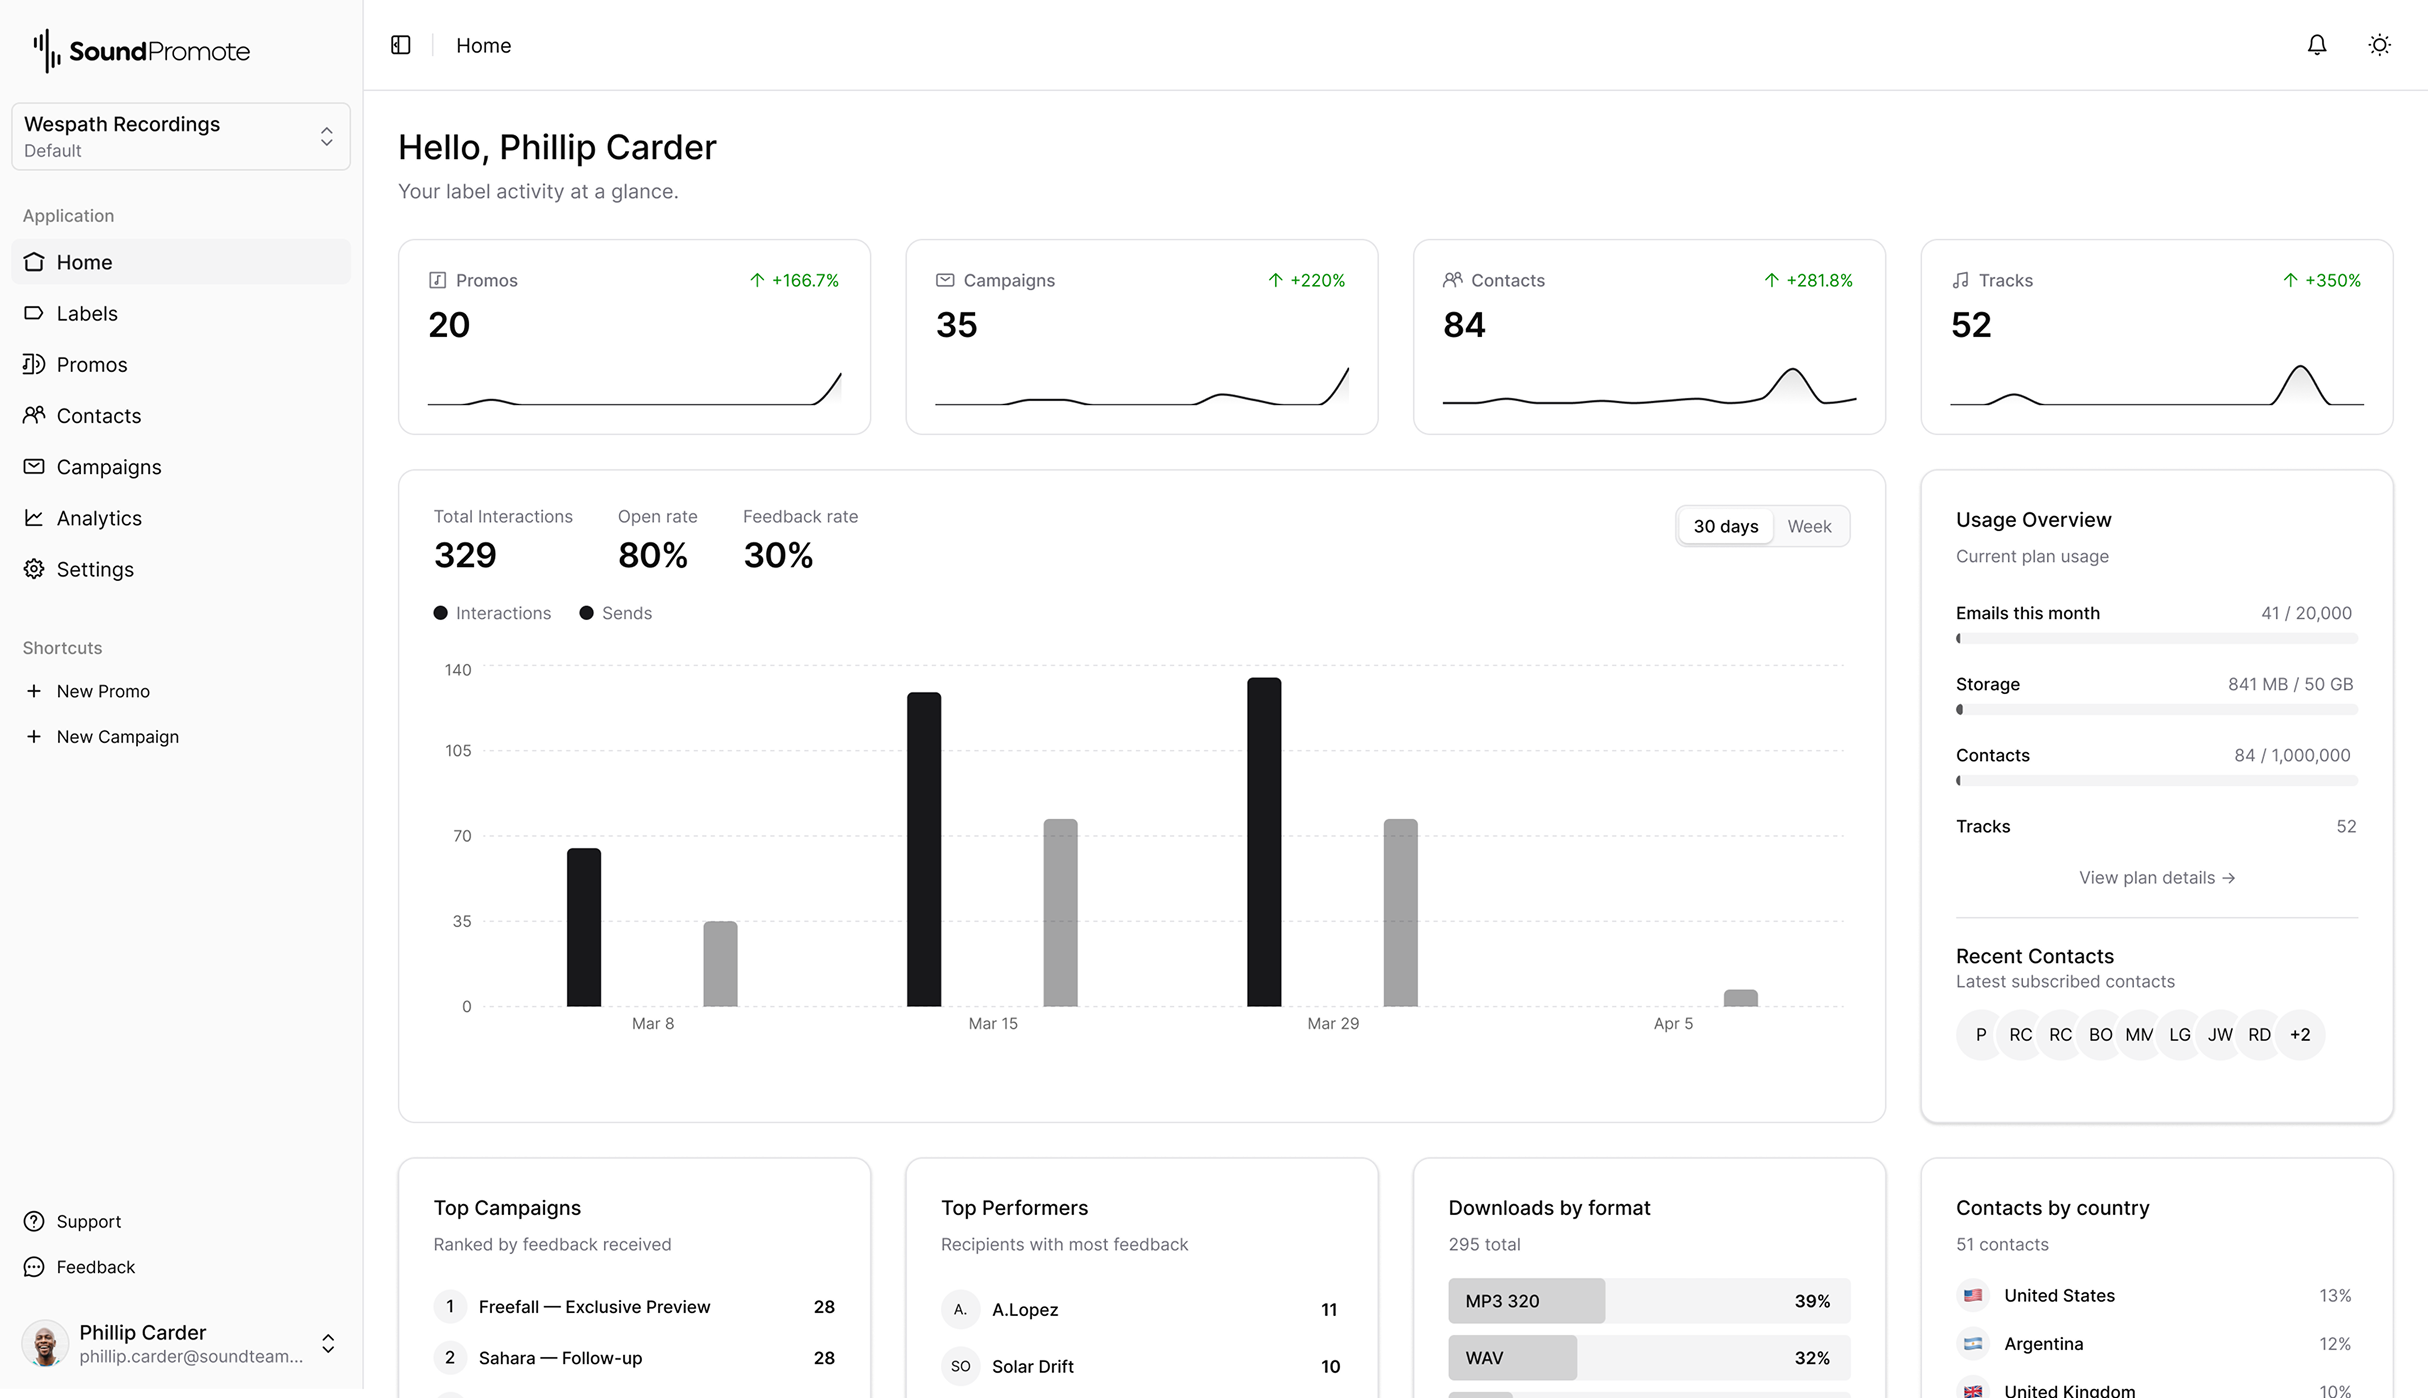Image resolution: width=2428 pixels, height=1398 pixels.
Task: Expand the +2 recent contacts avatars
Action: point(2300,1035)
